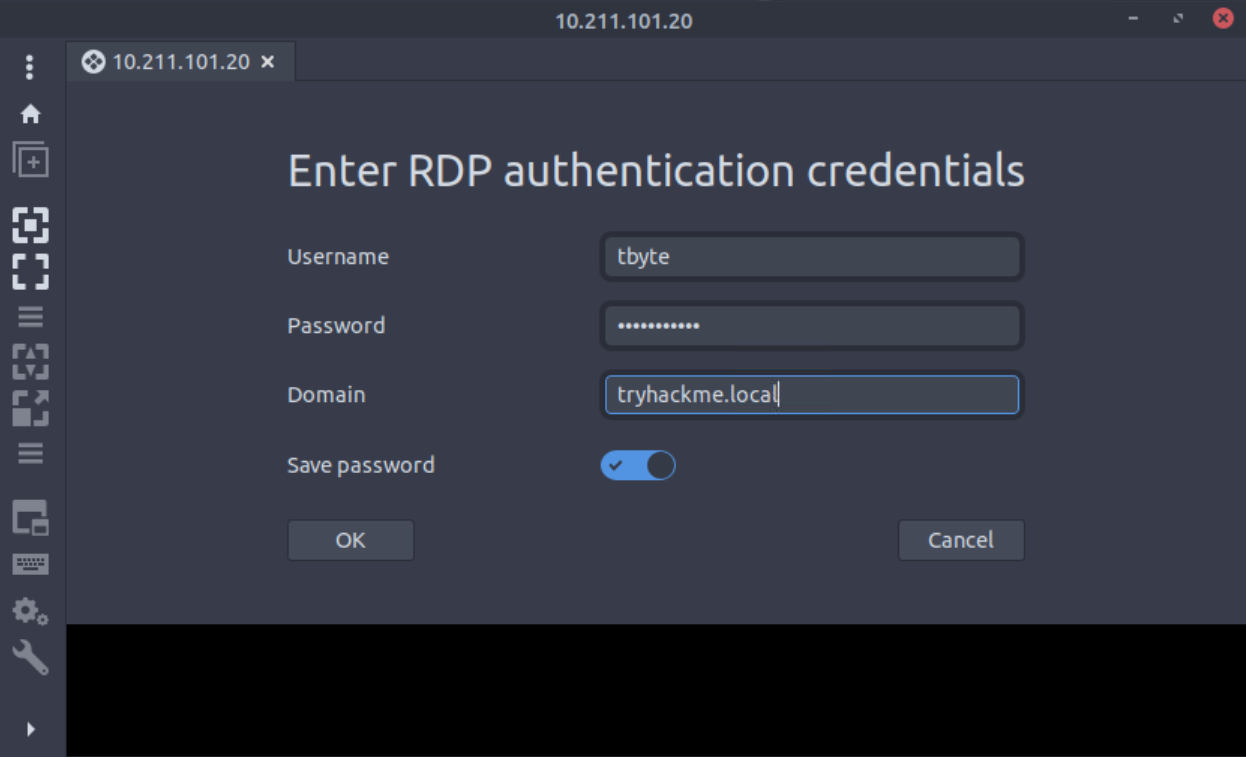Open the options menu below the scaled mode icon
This screenshot has height=757, width=1246.
30,454
